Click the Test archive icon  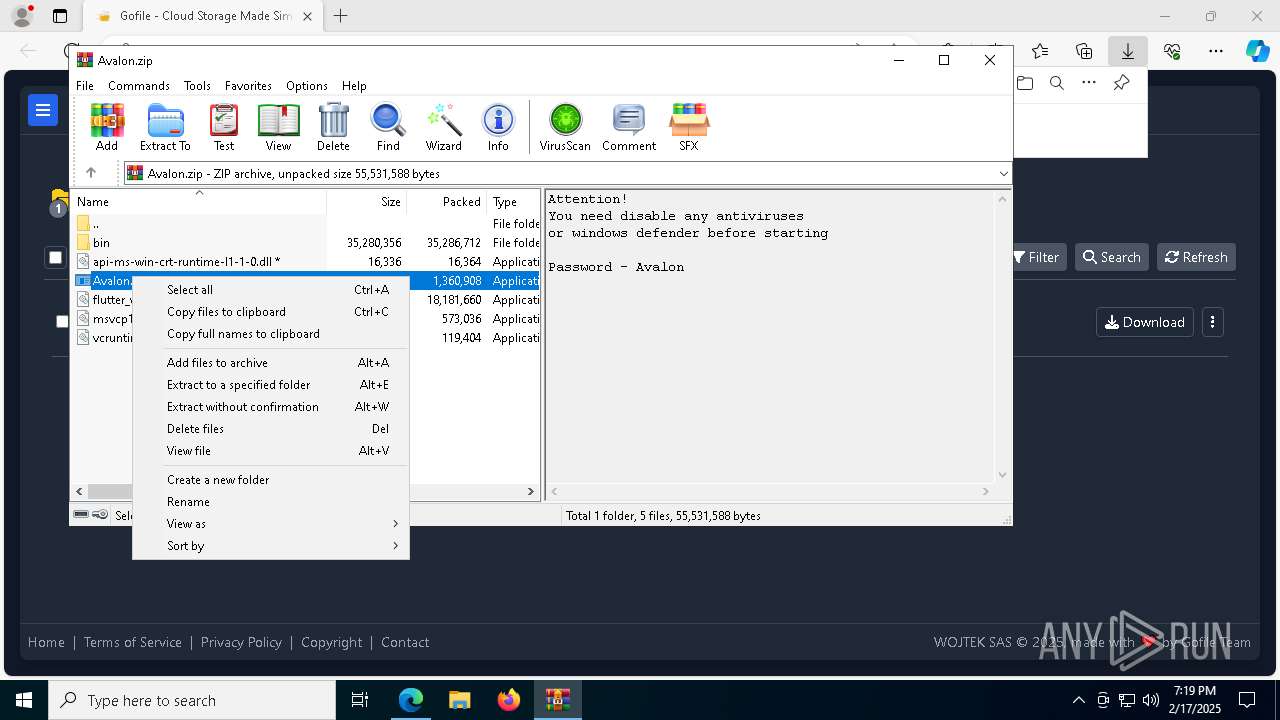[224, 127]
